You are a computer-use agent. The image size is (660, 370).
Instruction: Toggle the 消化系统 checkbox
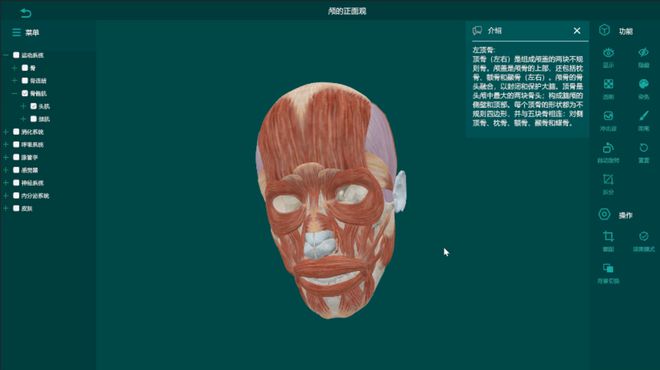(x=16, y=132)
